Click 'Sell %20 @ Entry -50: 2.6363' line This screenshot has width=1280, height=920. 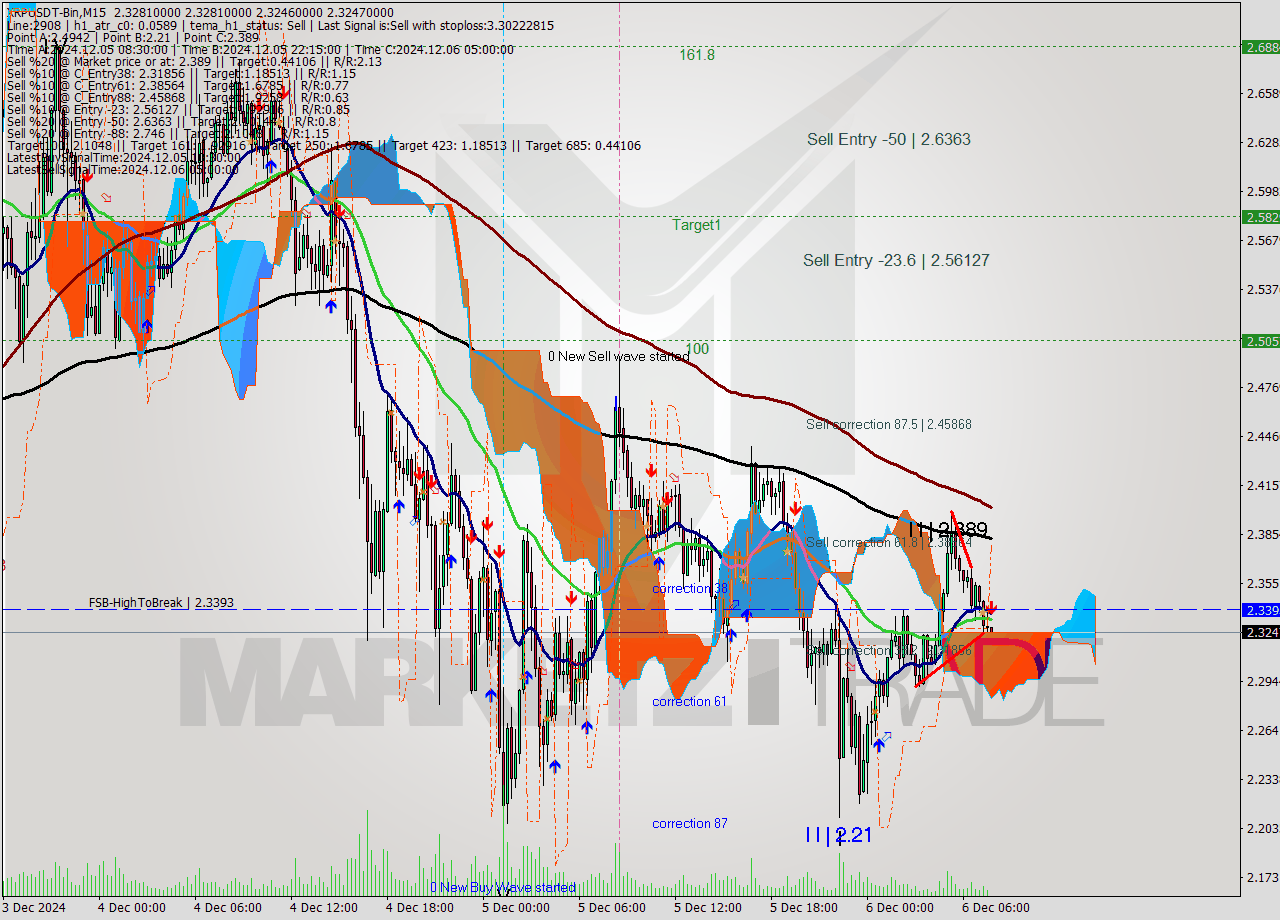[170, 121]
